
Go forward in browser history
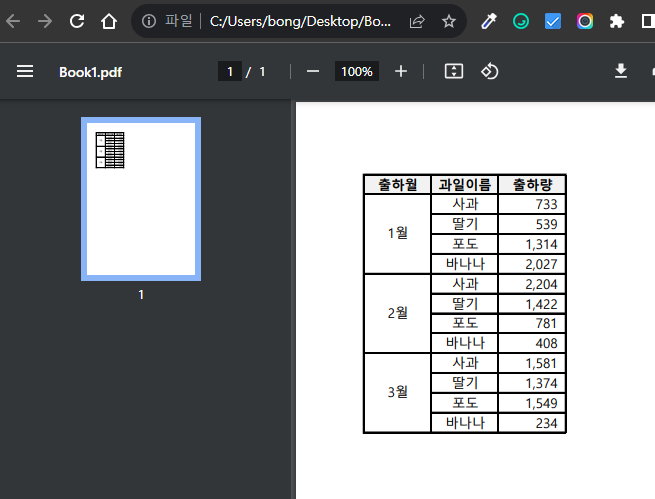coord(45,21)
